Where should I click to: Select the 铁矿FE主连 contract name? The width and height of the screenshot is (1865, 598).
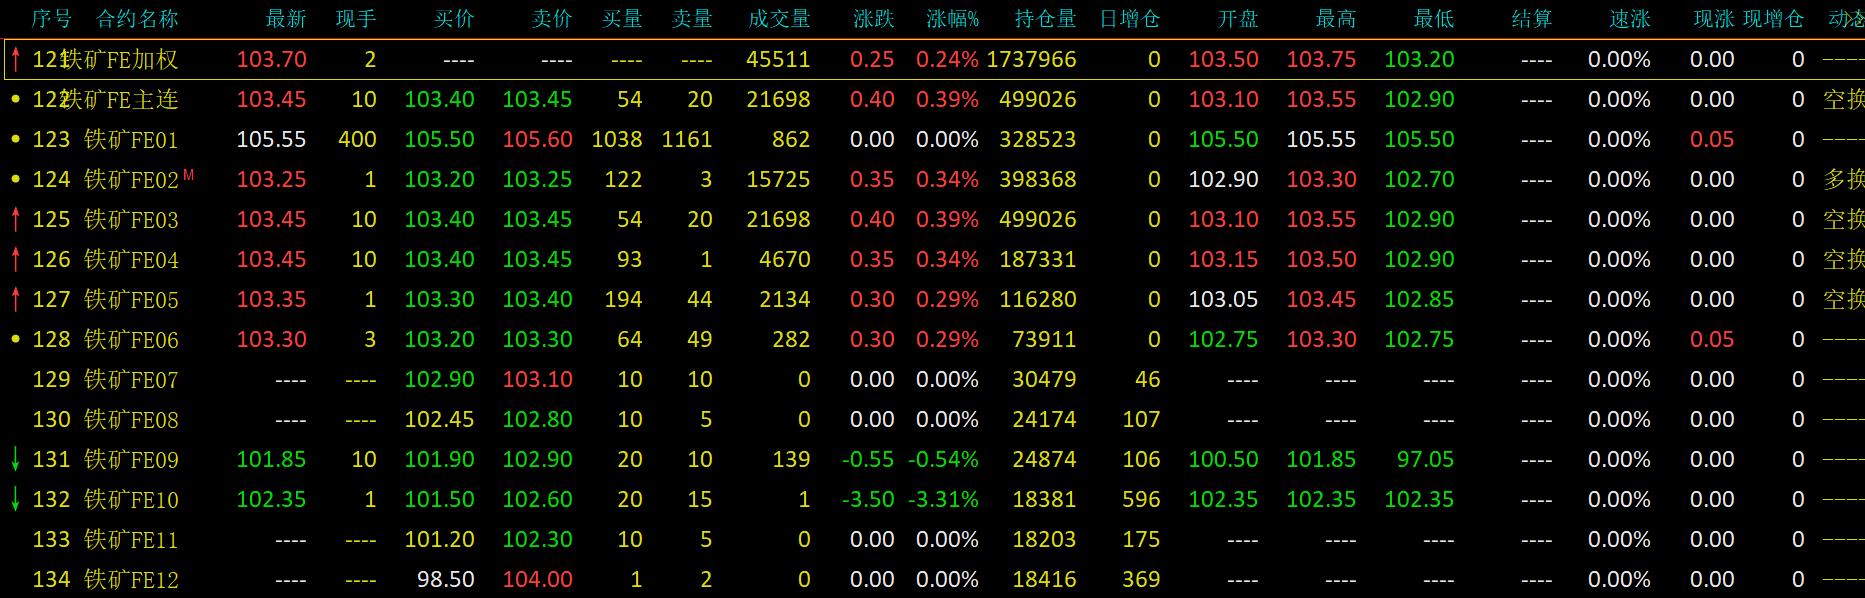point(120,99)
